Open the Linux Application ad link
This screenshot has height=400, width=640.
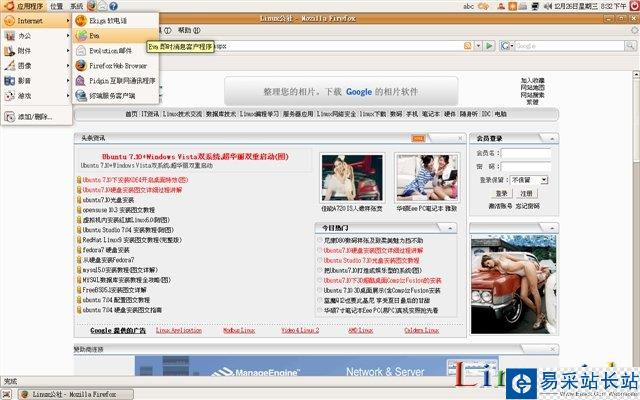[179, 330]
